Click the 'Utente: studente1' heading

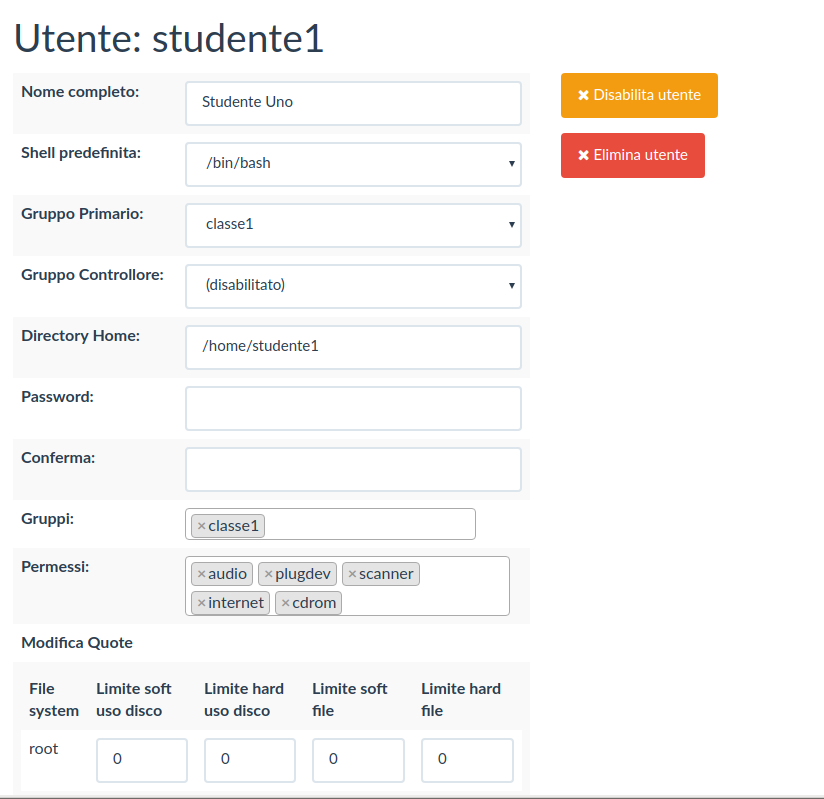[x=168, y=38]
